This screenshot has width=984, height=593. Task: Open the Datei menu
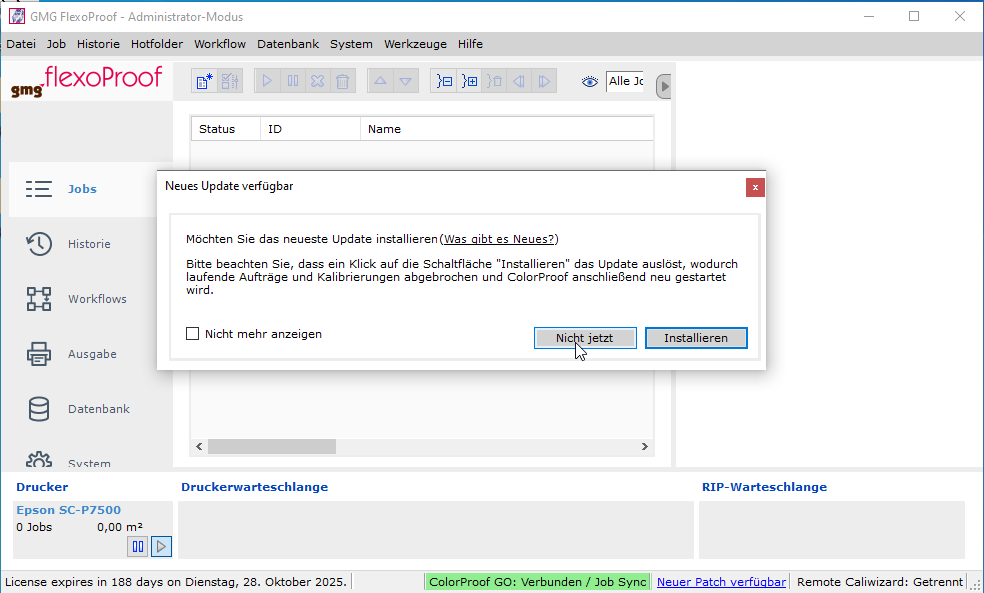coord(21,44)
